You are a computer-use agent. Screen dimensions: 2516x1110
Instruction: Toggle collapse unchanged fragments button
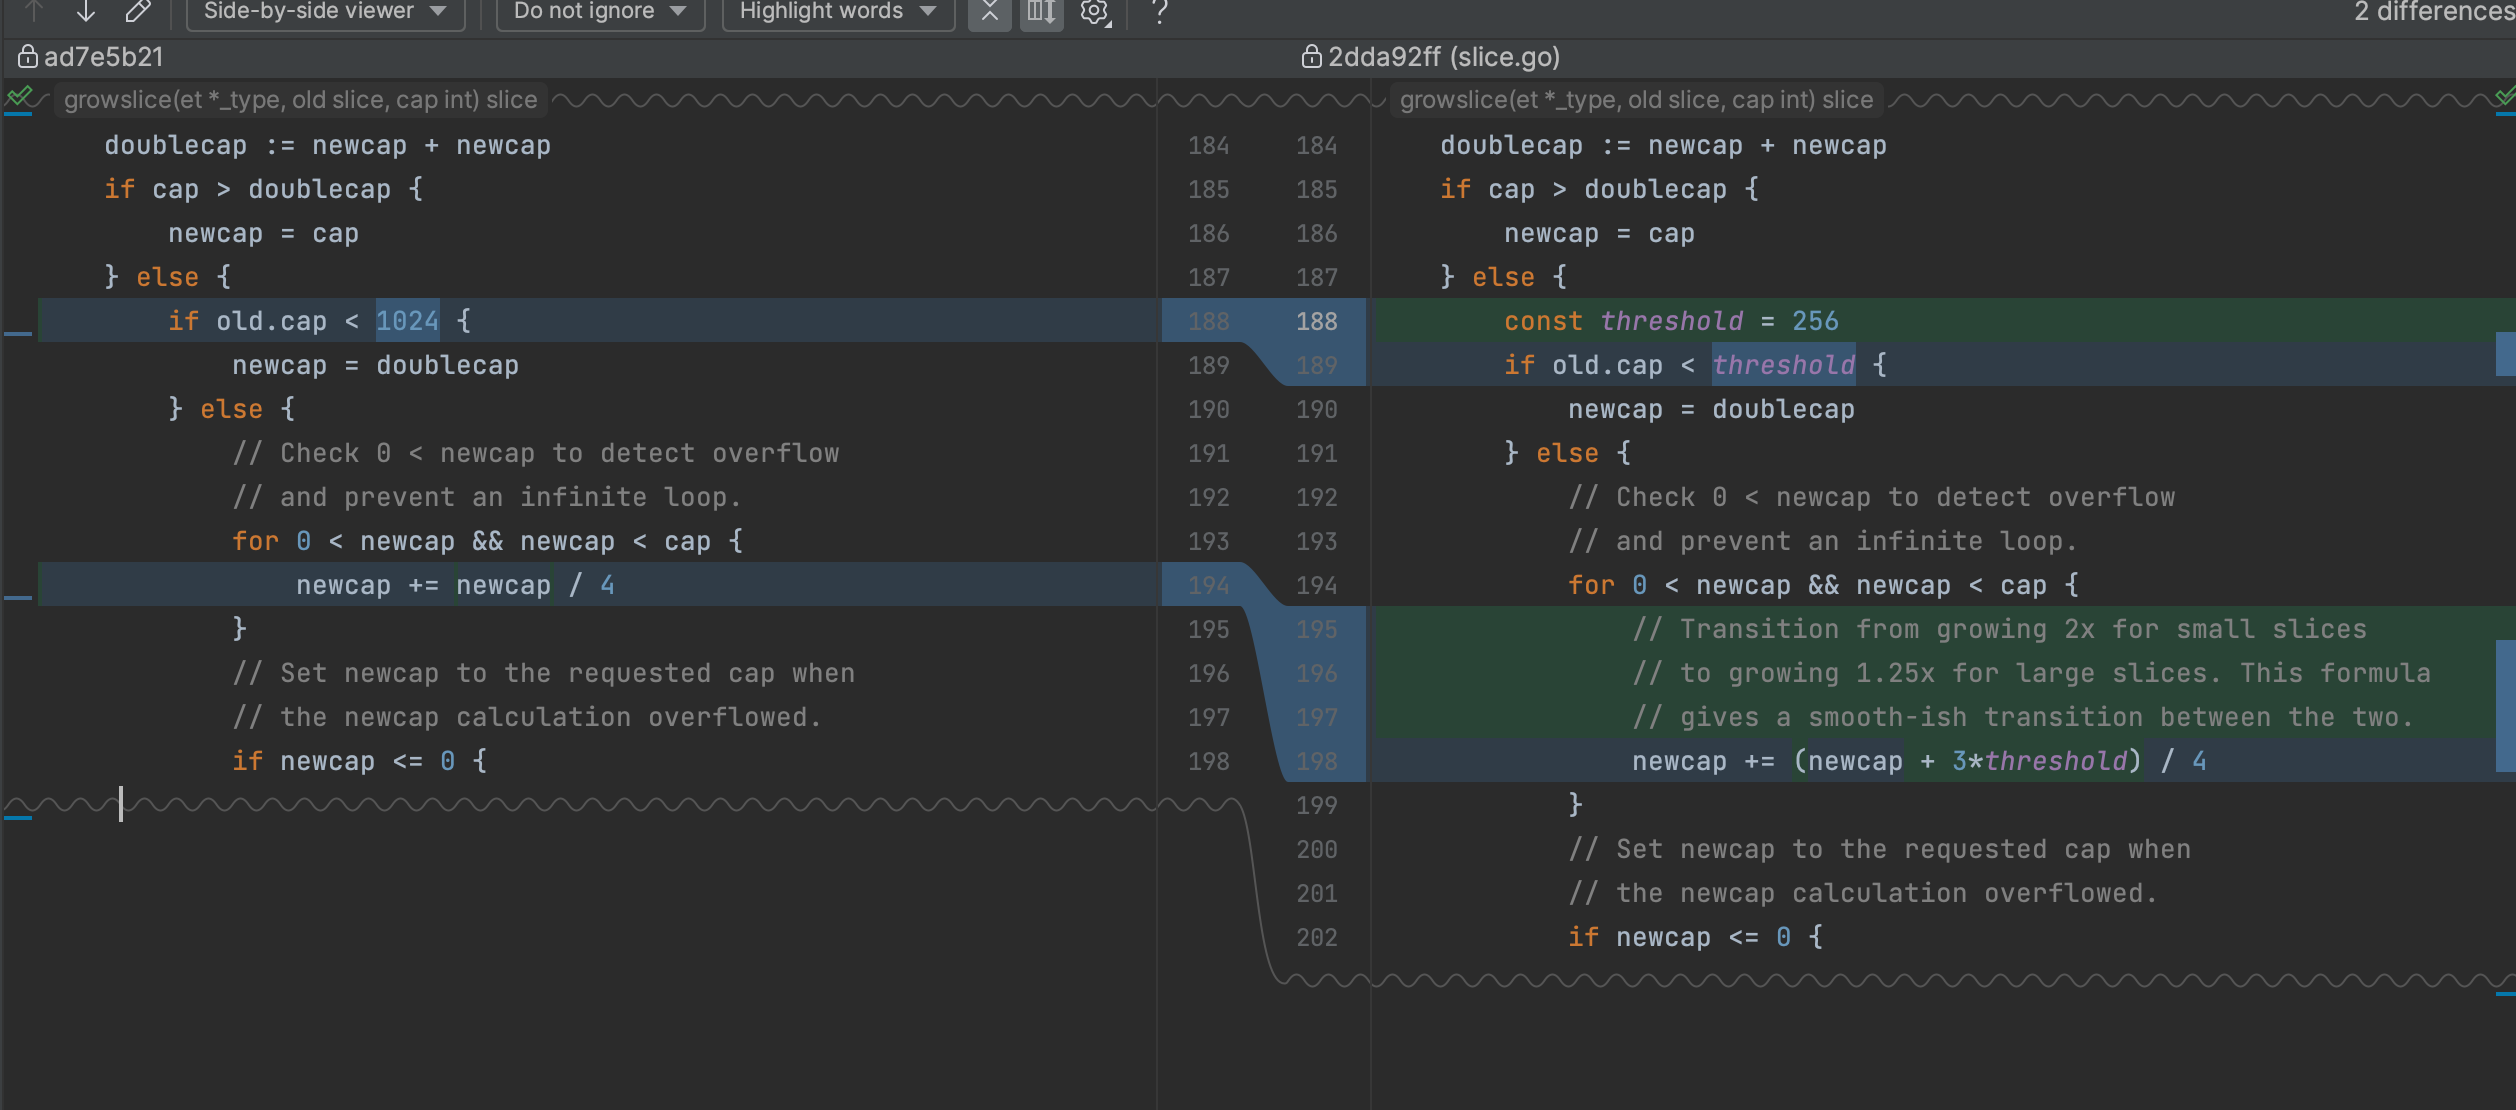click(x=989, y=12)
